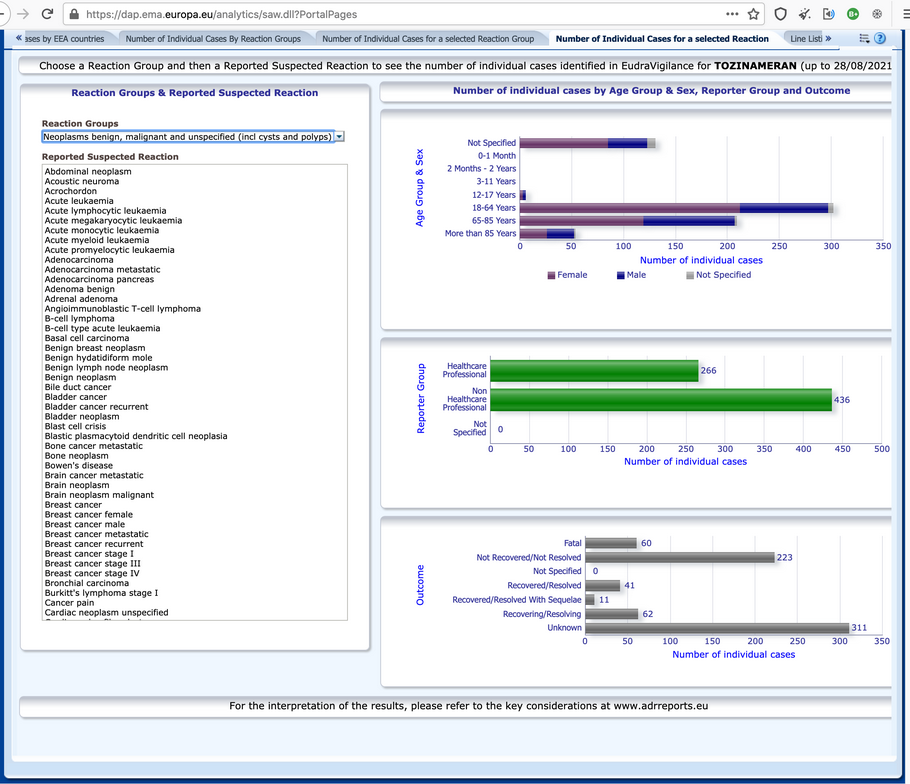910x784 pixels.
Task: Click the browser address bar URL
Action: (x=221, y=14)
